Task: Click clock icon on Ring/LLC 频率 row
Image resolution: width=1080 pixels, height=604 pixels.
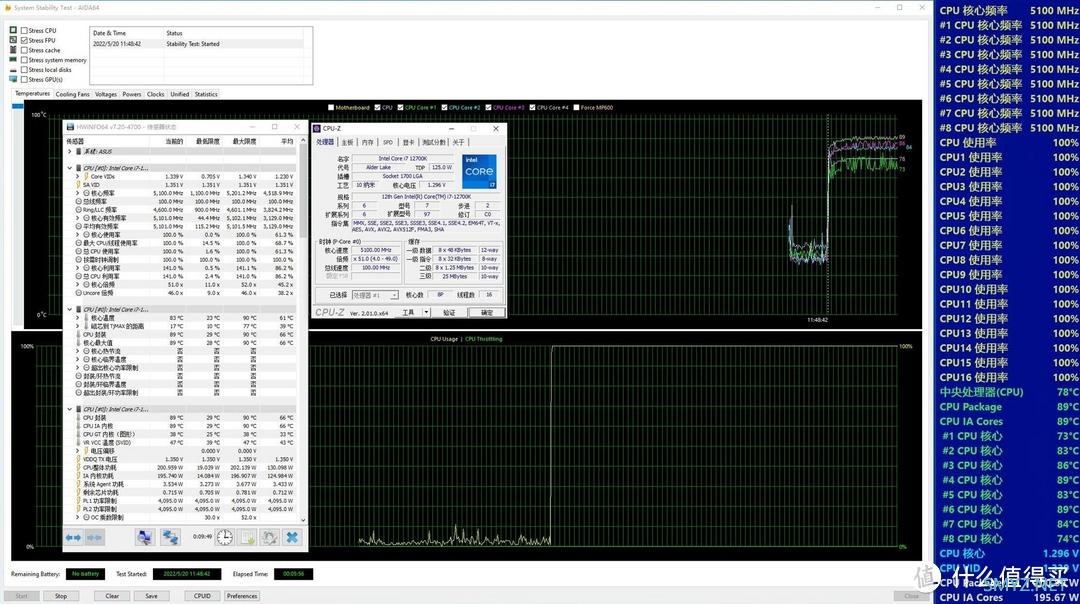Action: [79, 209]
